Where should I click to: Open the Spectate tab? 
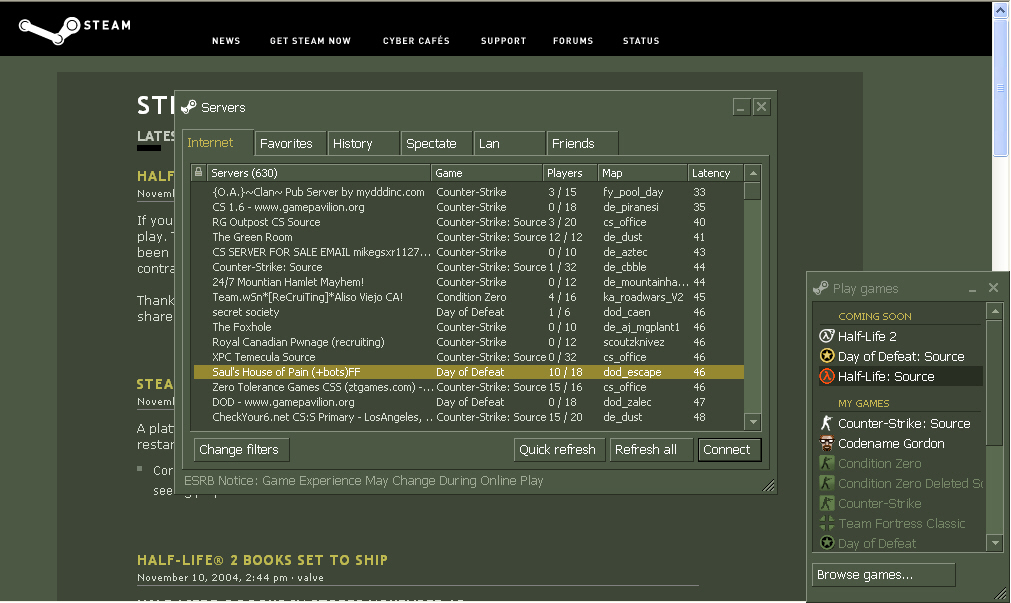tap(431, 144)
